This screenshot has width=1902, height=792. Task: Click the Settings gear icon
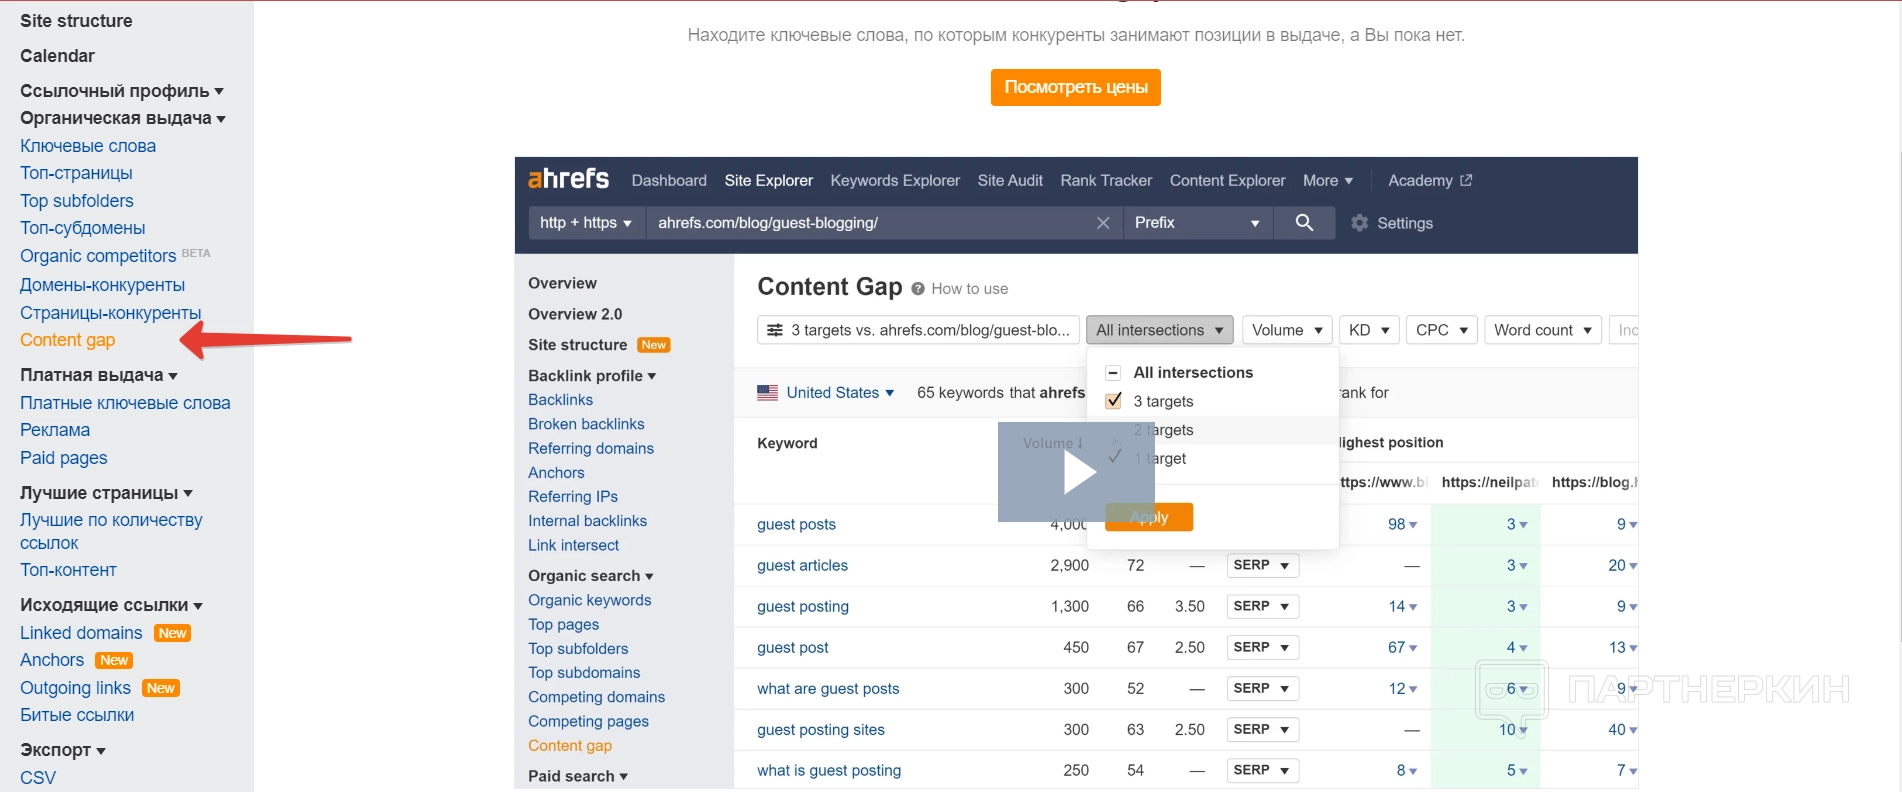tap(1359, 223)
